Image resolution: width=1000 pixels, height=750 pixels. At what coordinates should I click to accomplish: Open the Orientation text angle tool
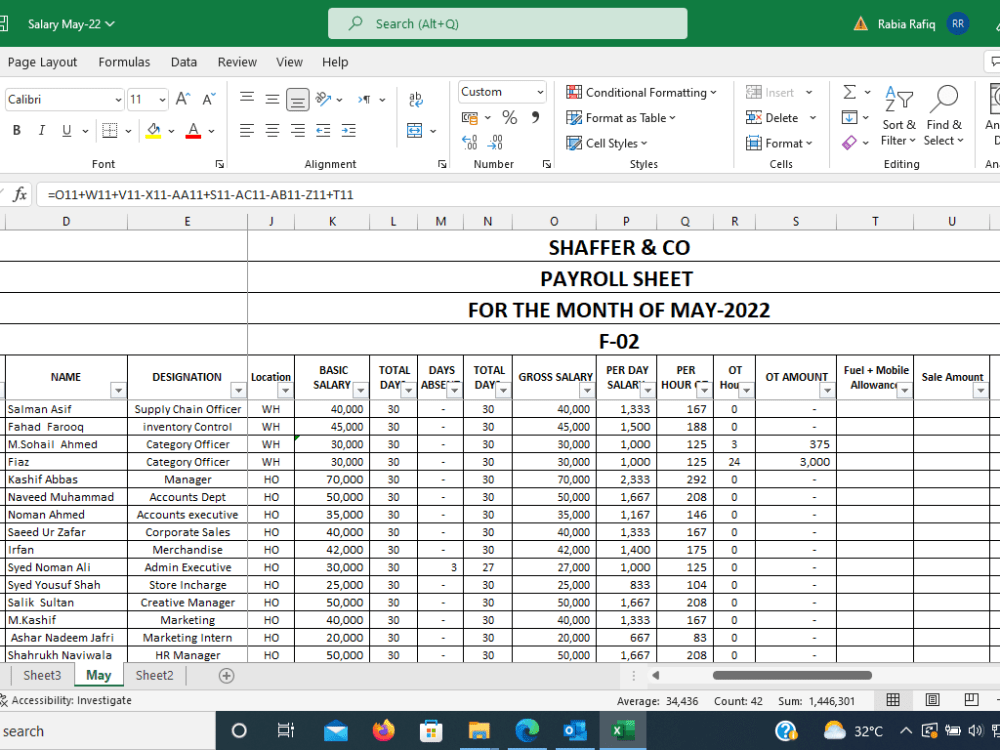pos(324,98)
